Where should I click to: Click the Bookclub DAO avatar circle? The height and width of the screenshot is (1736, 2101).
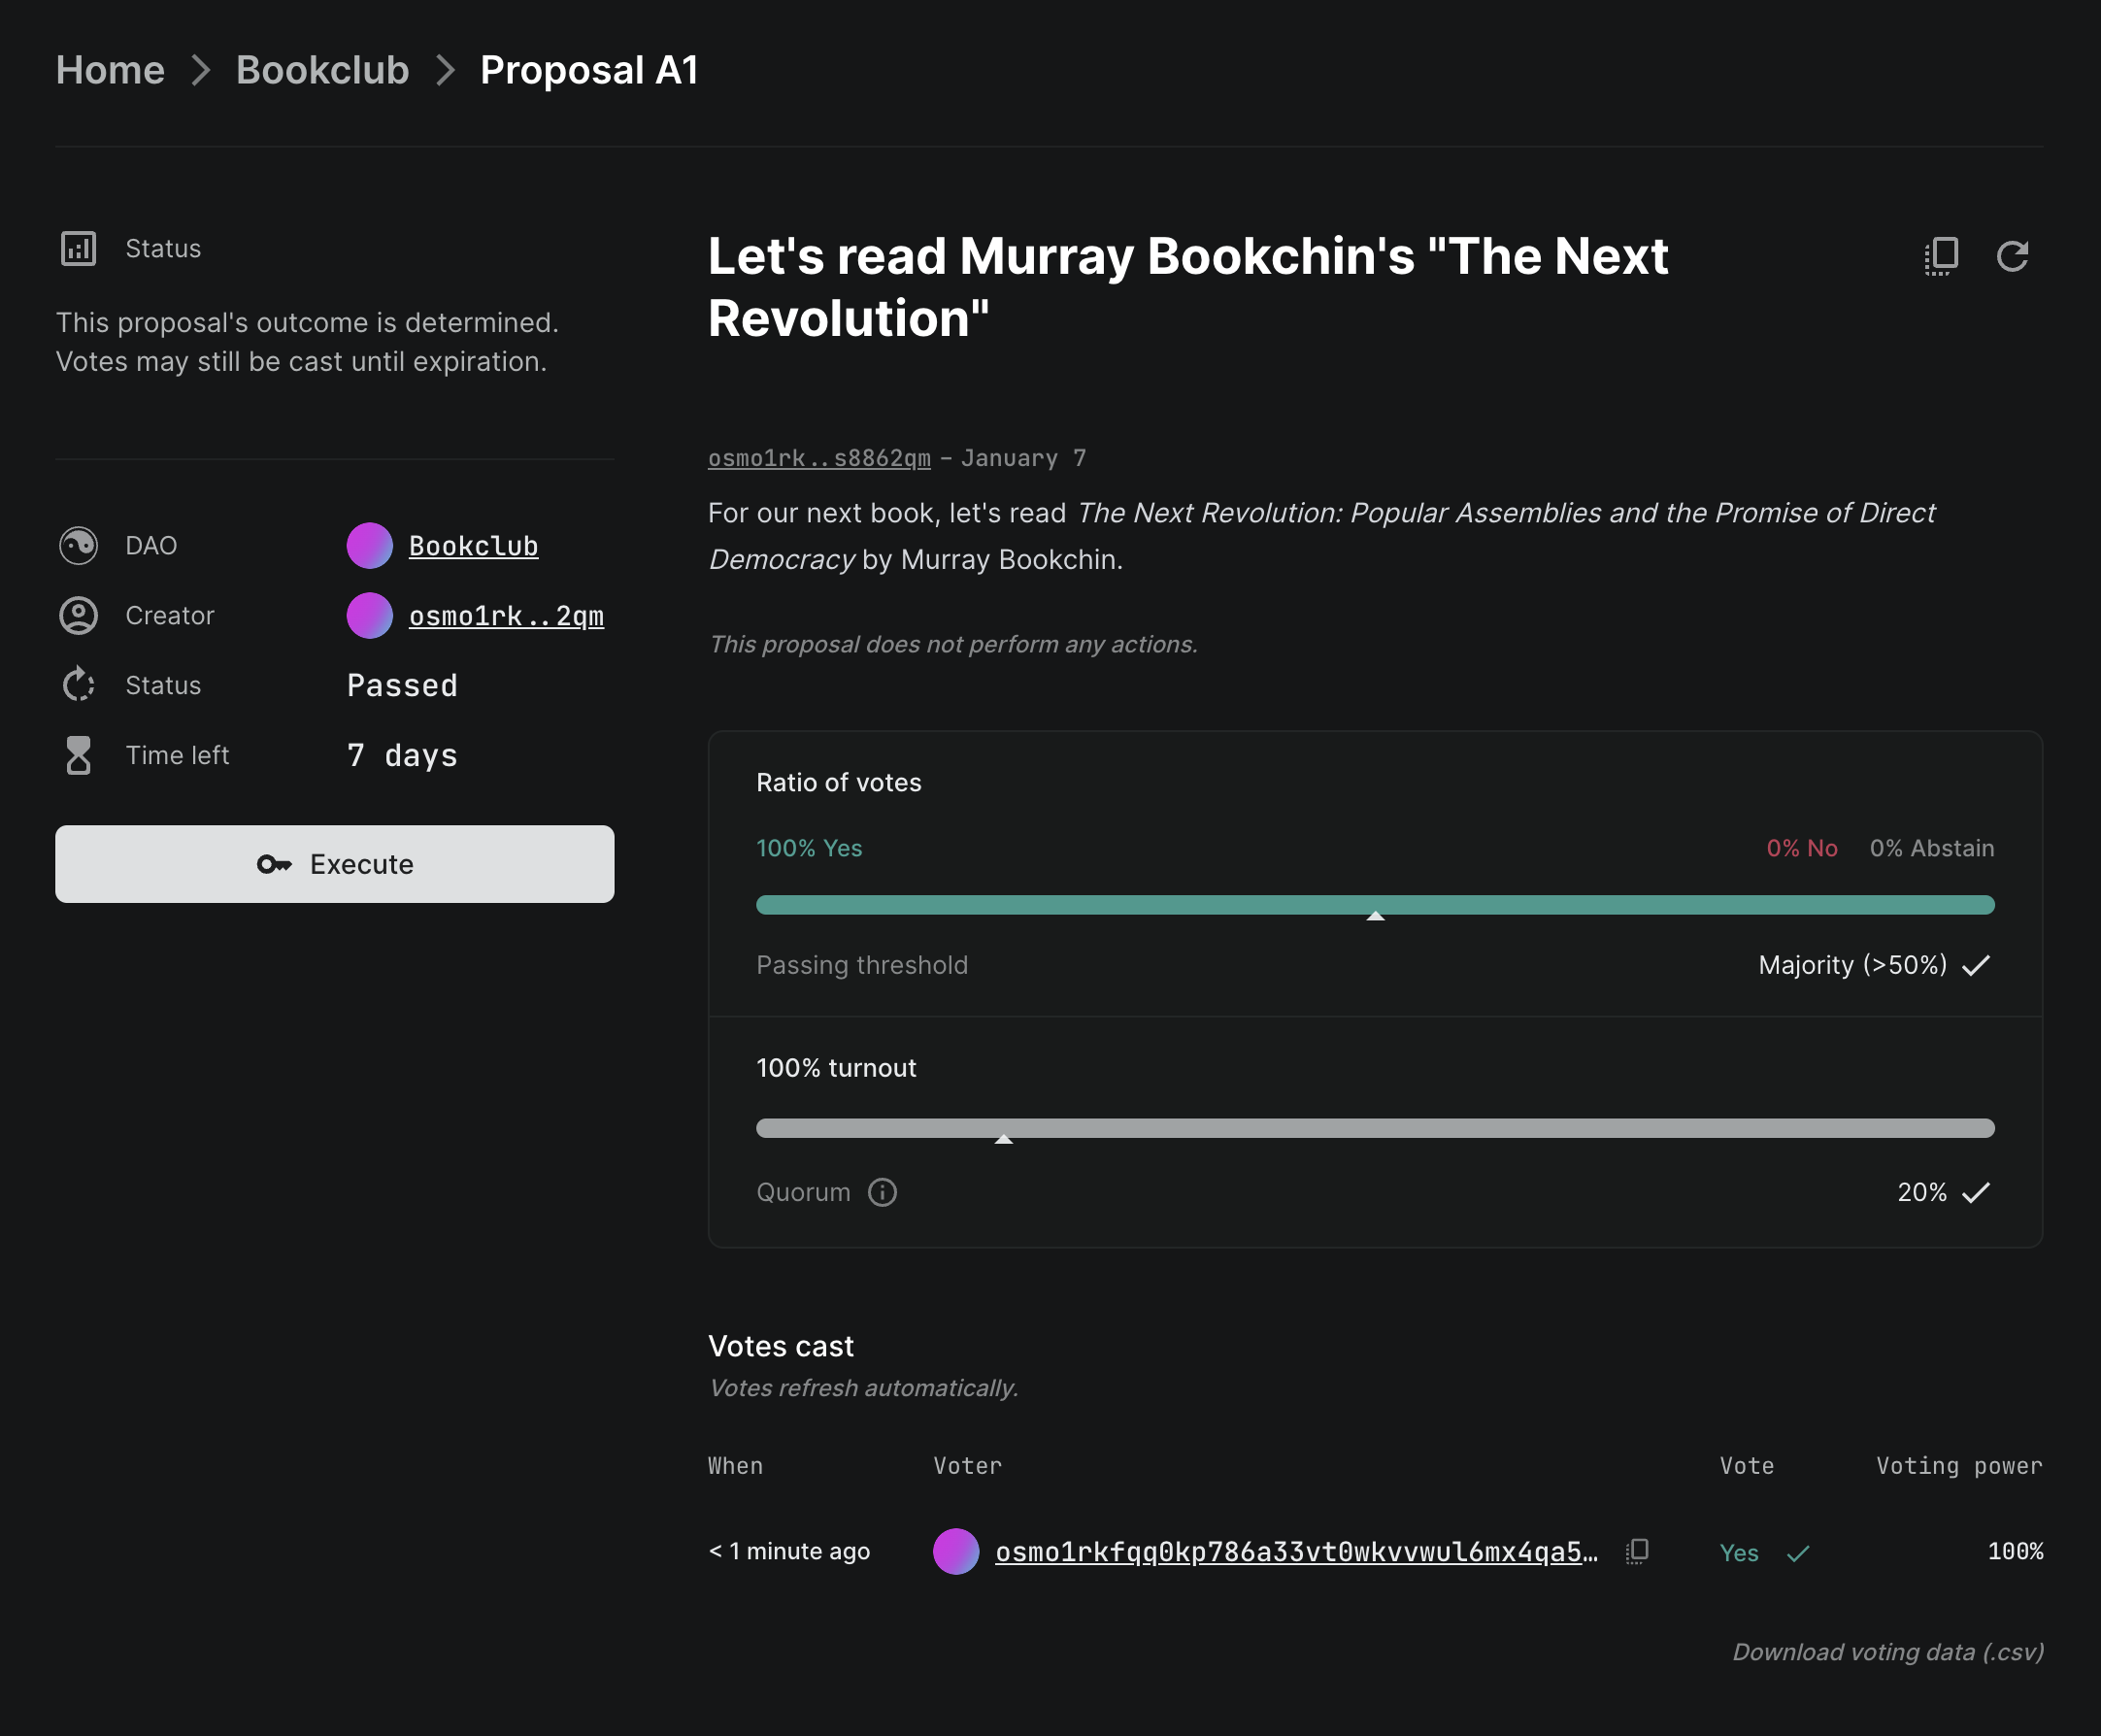coord(369,546)
